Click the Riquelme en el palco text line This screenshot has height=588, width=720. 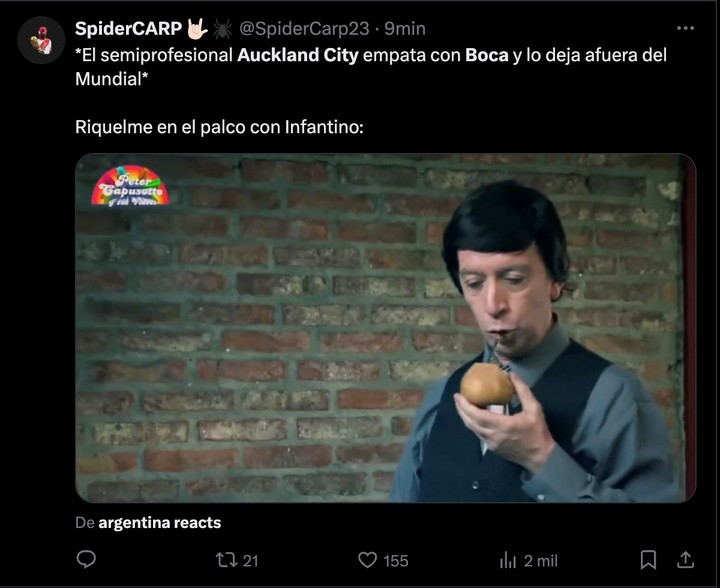click(219, 127)
